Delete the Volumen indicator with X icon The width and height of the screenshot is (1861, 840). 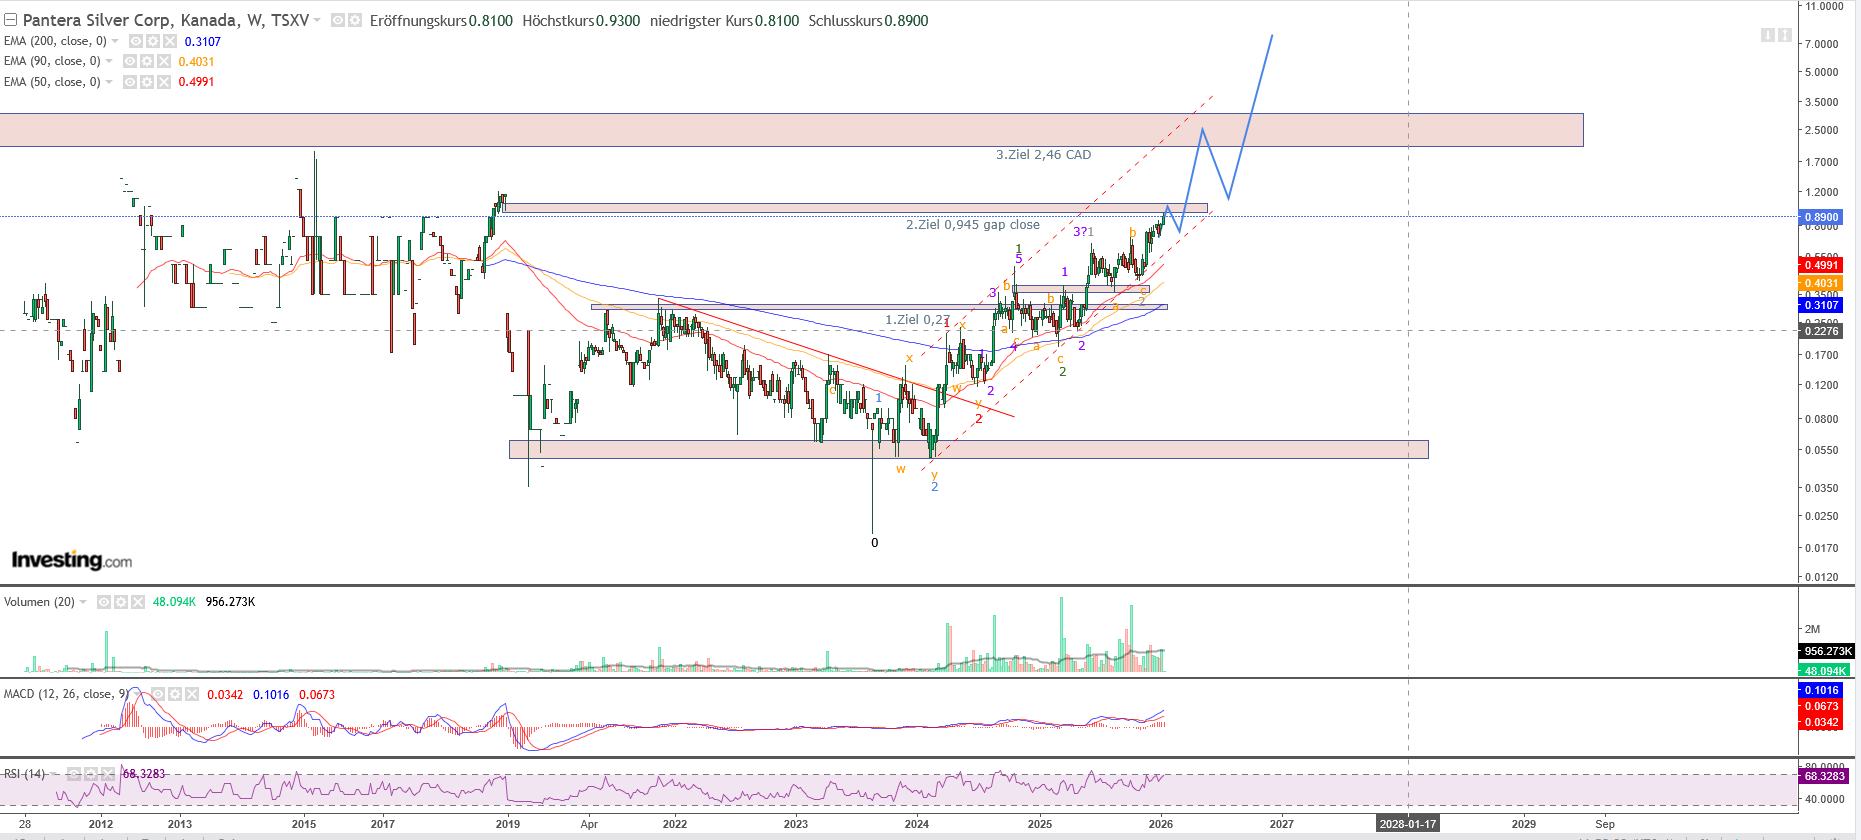click(x=137, y=602)
